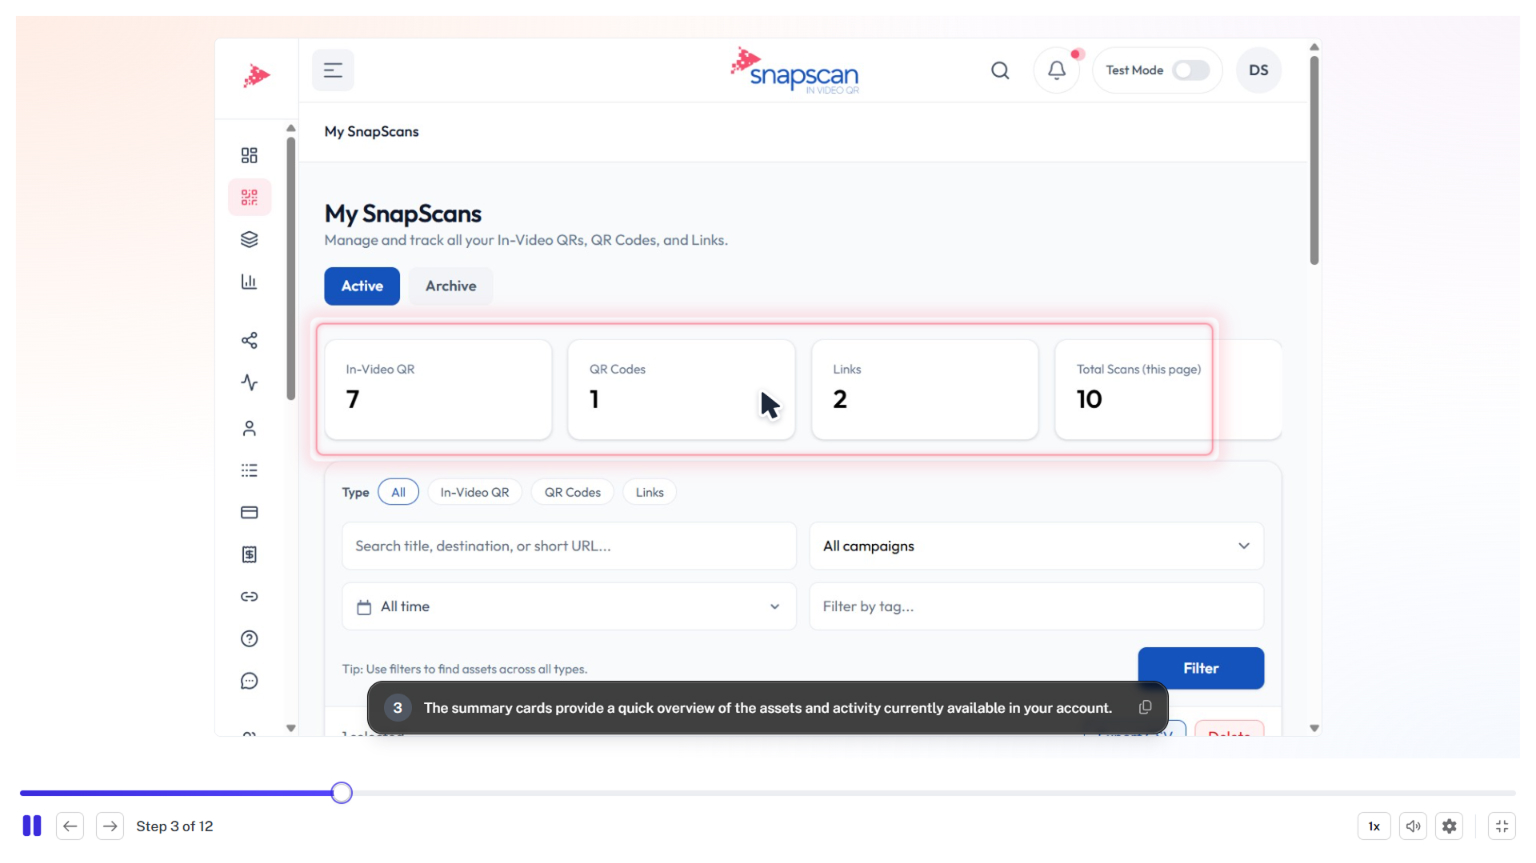Go to next step arrow
The width and height of the screenshot is (1536, 863).
click(x=110, y=826)
